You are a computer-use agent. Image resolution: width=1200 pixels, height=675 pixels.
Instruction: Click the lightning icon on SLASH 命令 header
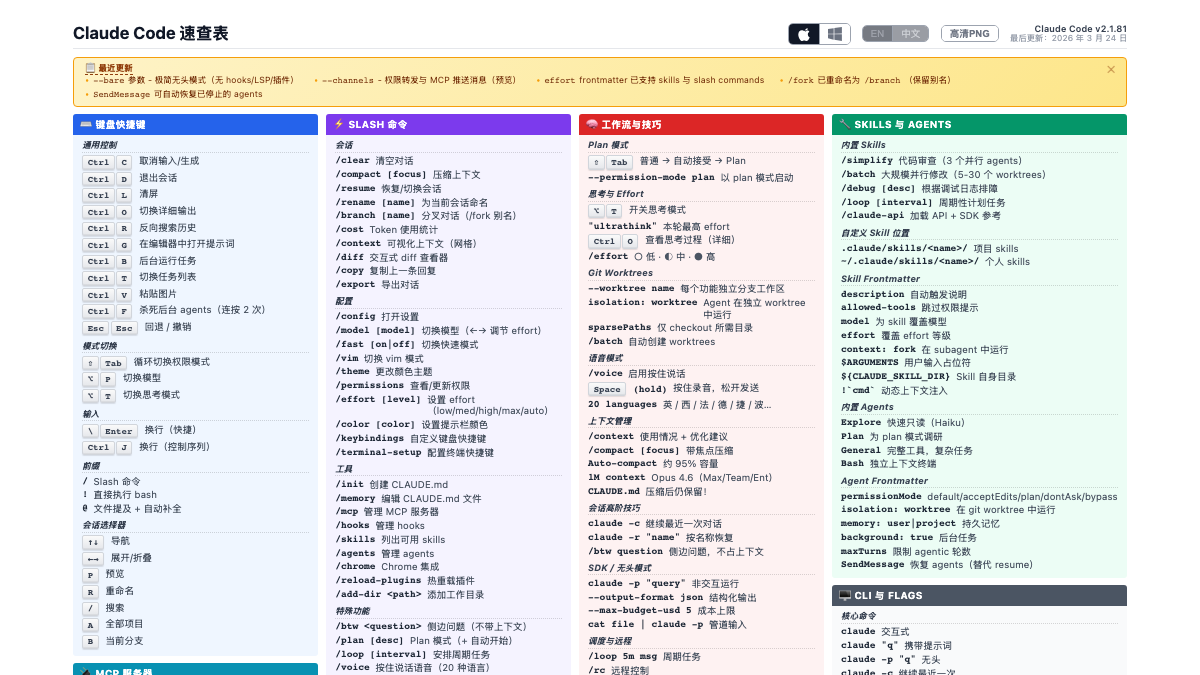click(x=337, y=124)
